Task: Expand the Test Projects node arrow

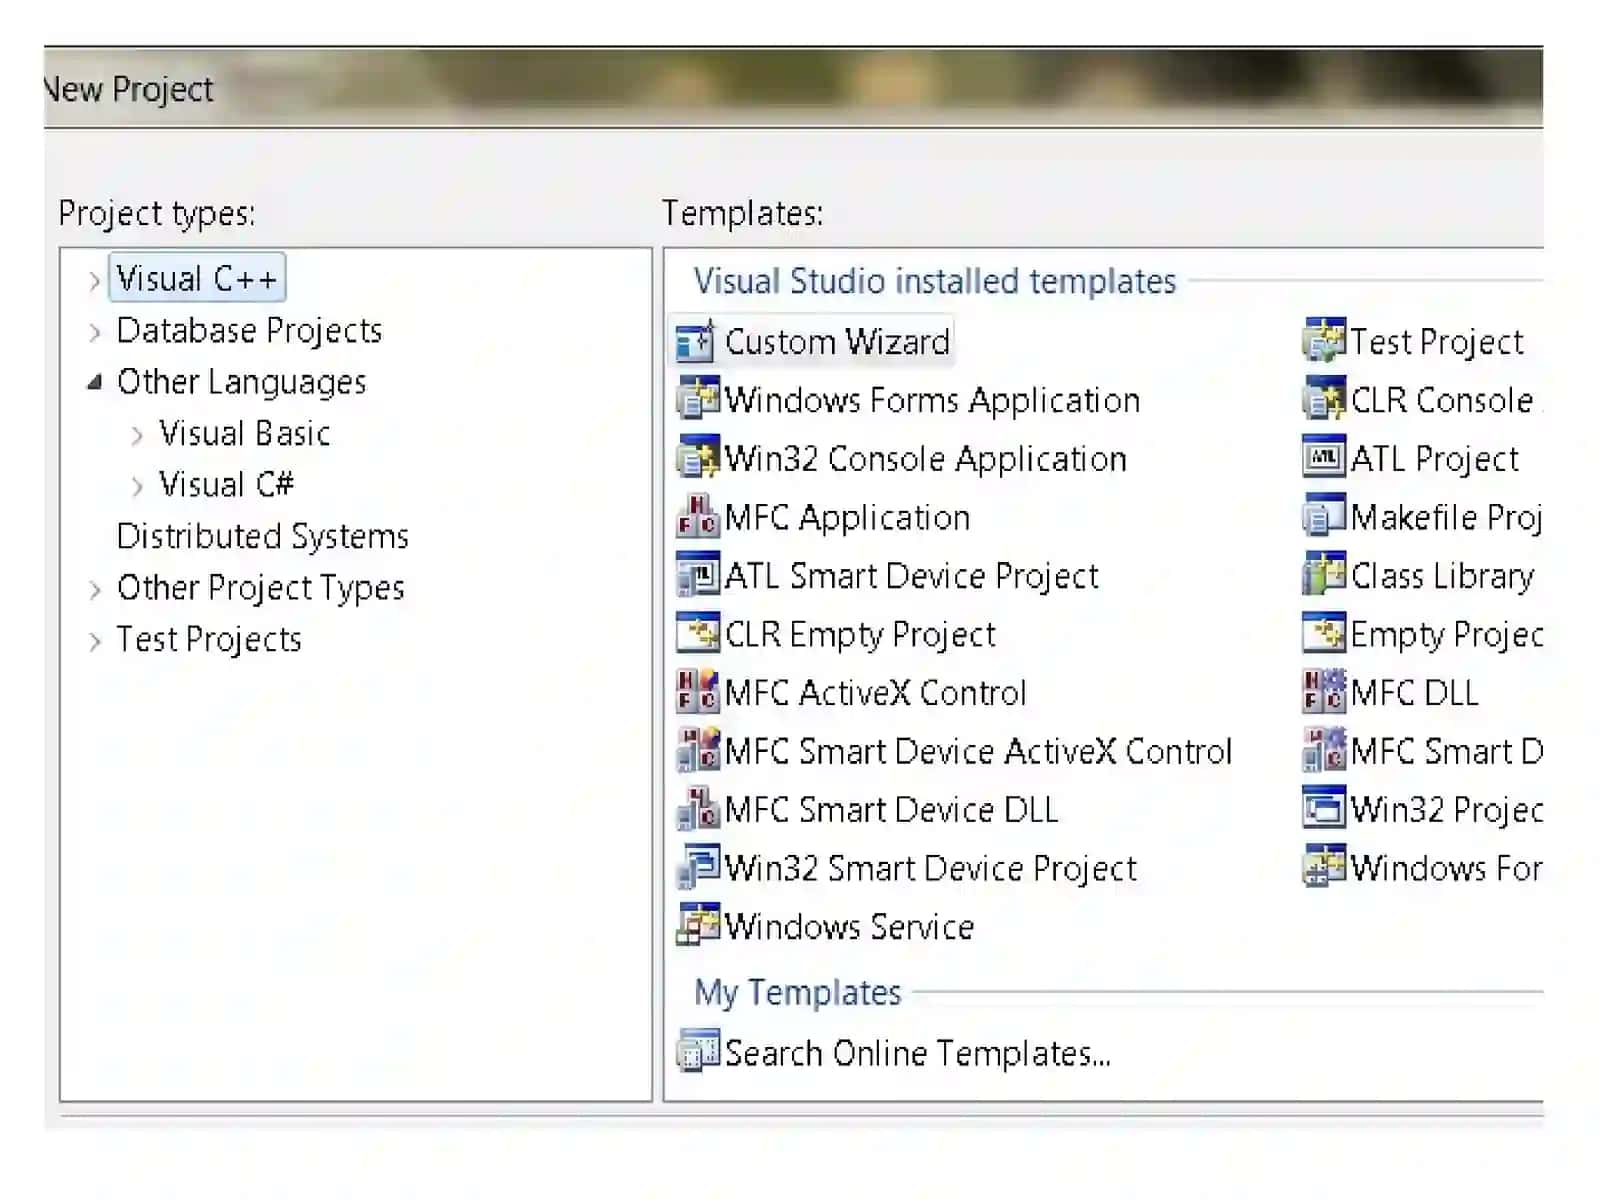Action: [x=94, y=641]
